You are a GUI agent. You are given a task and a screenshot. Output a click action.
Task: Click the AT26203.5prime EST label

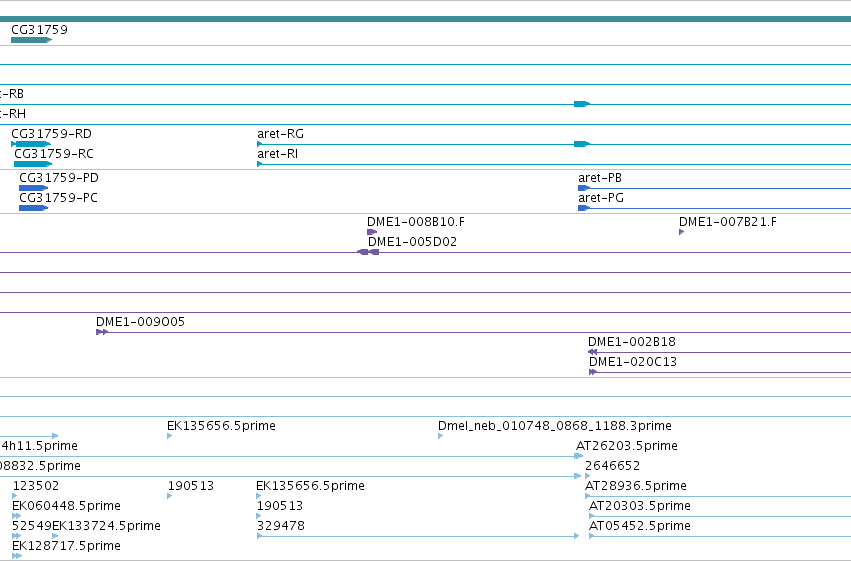pos(627,446)
